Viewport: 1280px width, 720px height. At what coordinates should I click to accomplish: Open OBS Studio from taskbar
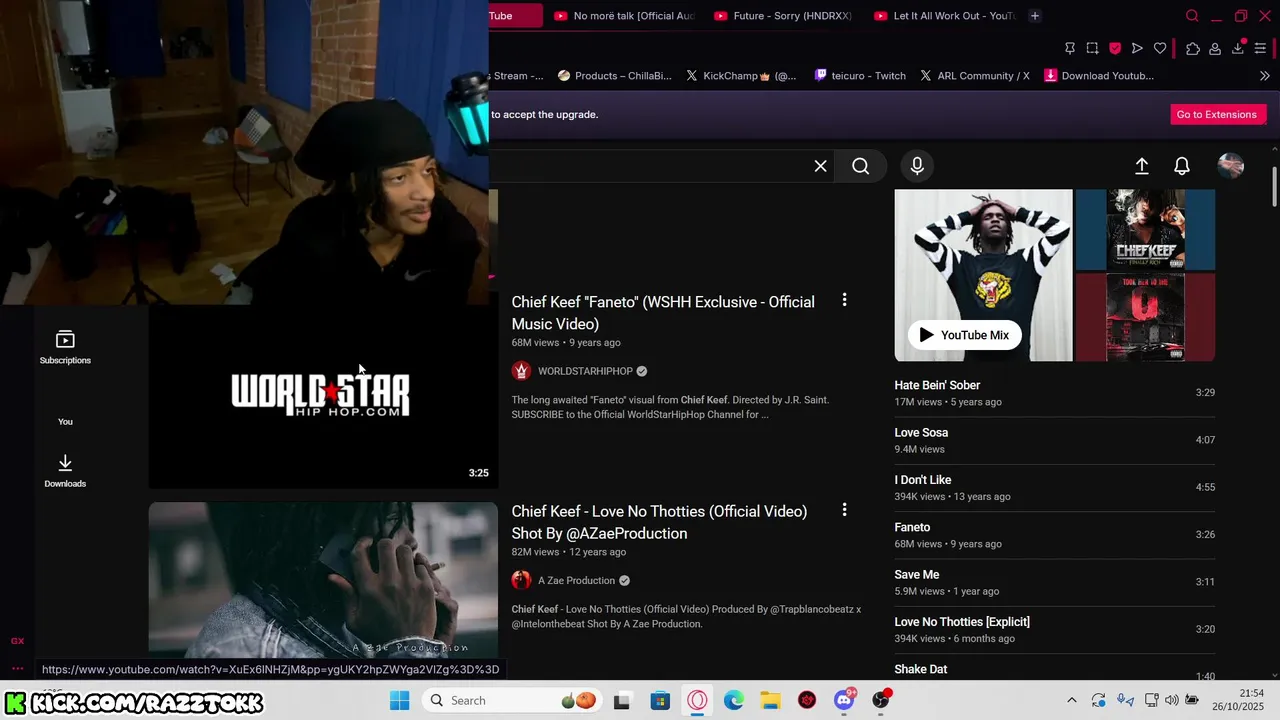pyautogui.click(x=880, y=700)
